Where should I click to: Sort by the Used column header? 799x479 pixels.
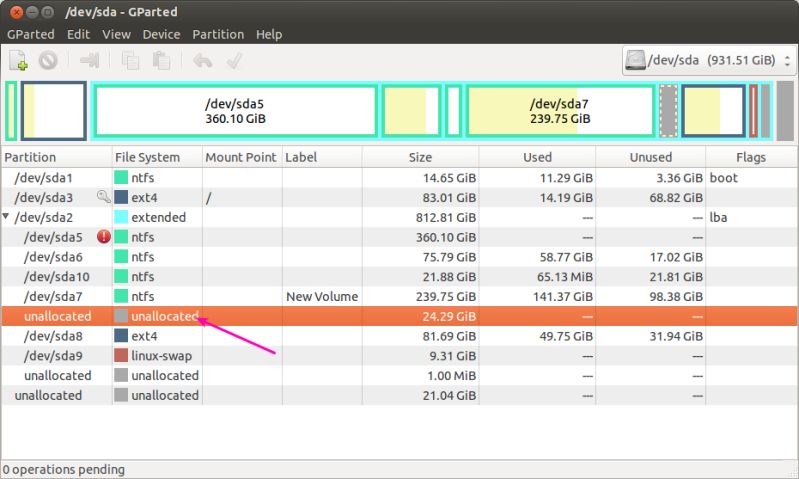537,157
